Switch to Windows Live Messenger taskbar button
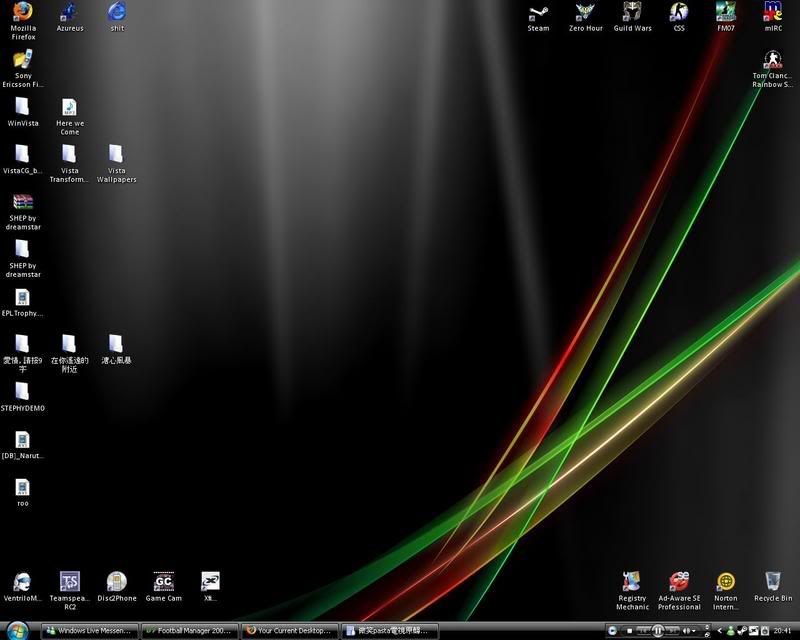This screenshot has height=640, width=800. (x=89, y=631)
